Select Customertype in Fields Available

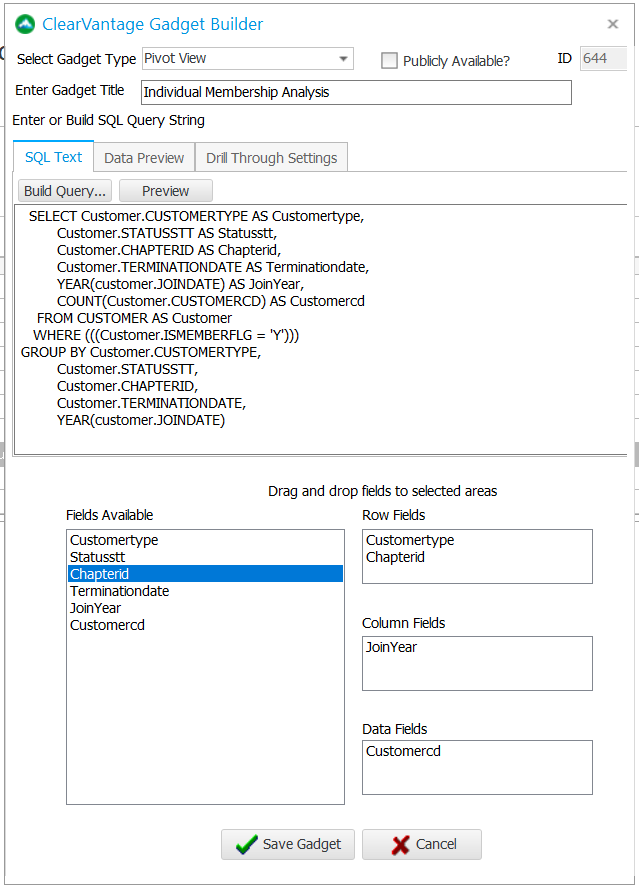coord(205,540)
